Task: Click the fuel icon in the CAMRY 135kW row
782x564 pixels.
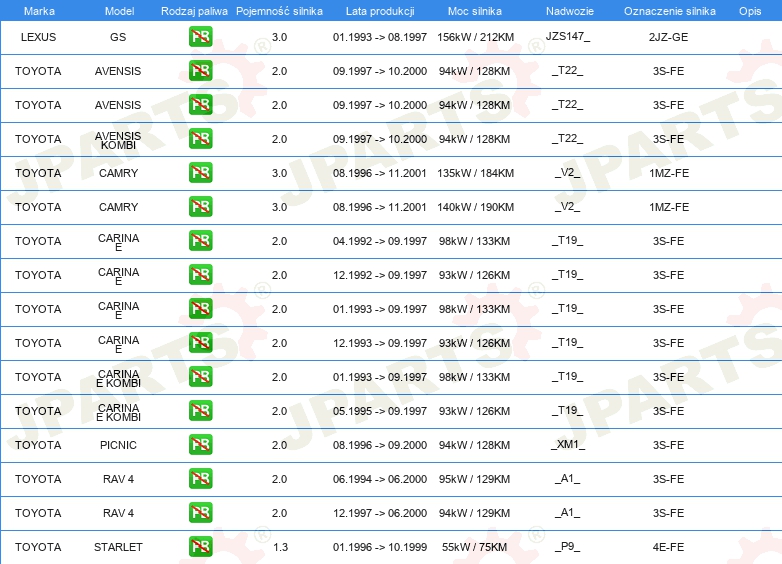Action: coord(200,173)
